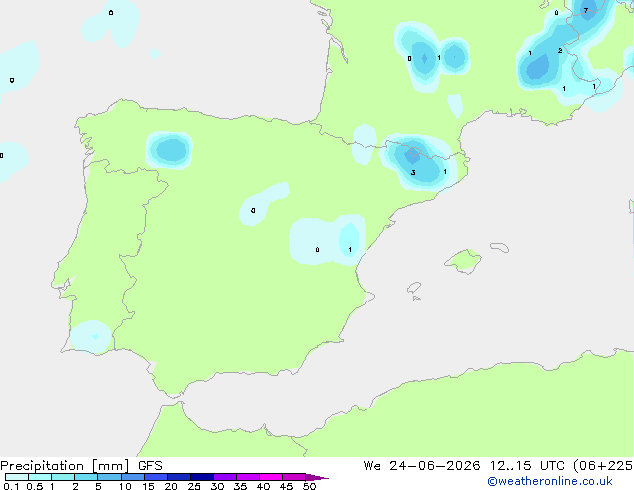Click the '2' precipitation value in southeast France
Image resolution: width=634 pixels, height=490 pixels.
[x=560, y=51]
